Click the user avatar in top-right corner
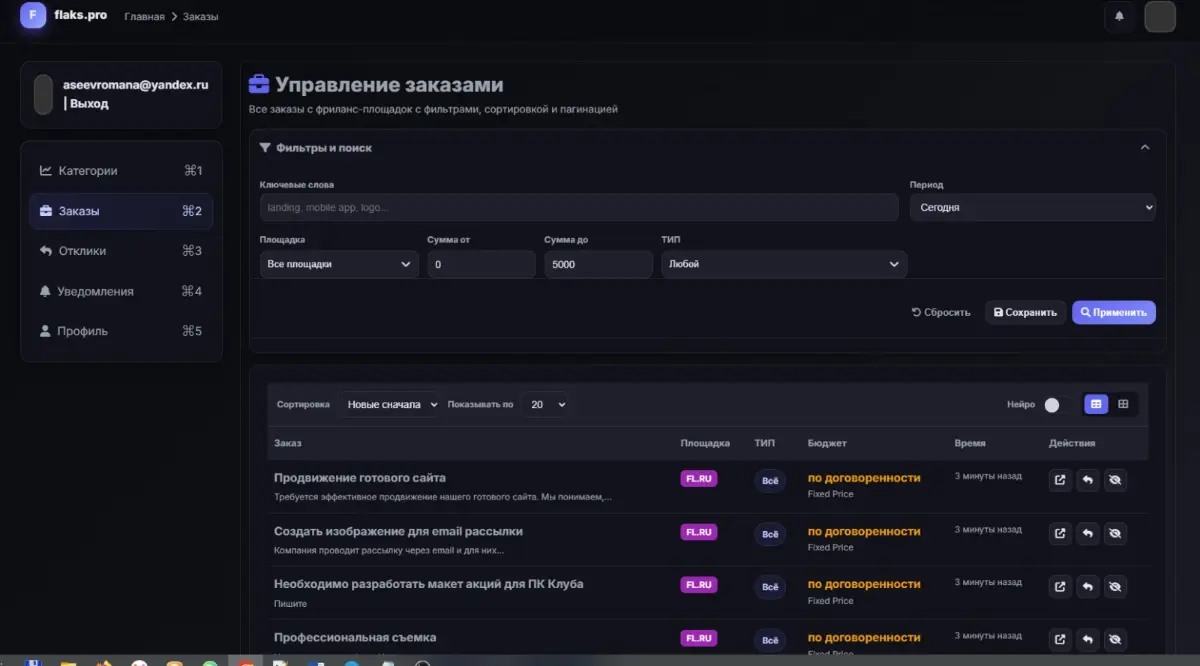Viewport: 1200px width, 666px height. (1160, 17)
